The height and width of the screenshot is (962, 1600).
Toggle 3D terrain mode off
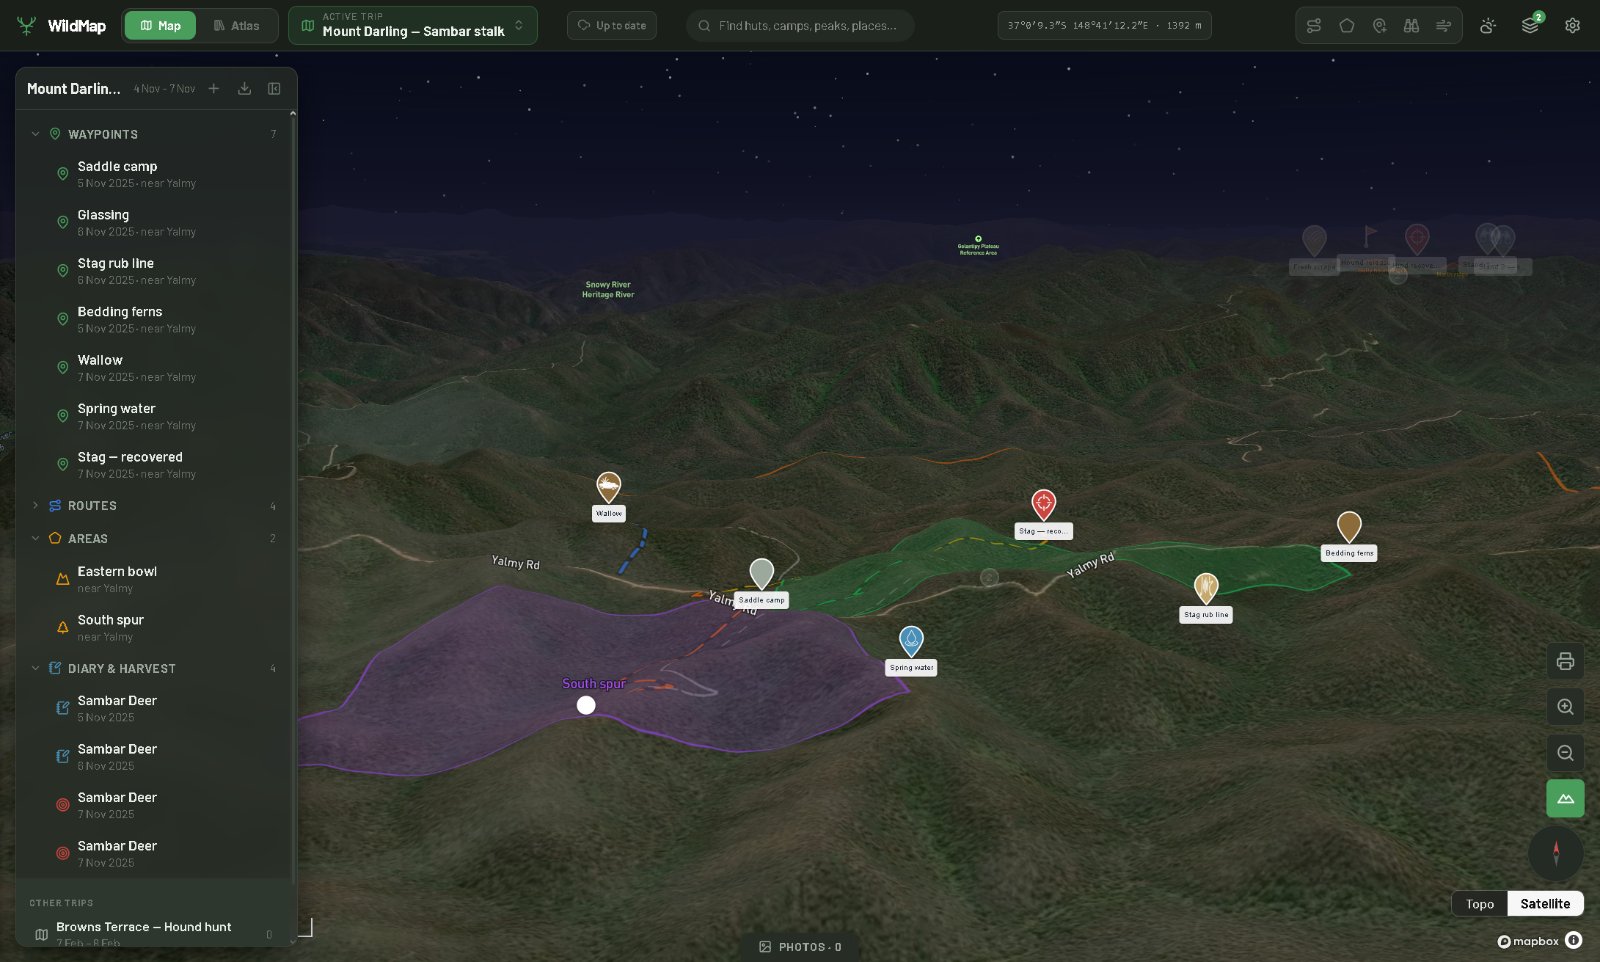point(1565,798)
